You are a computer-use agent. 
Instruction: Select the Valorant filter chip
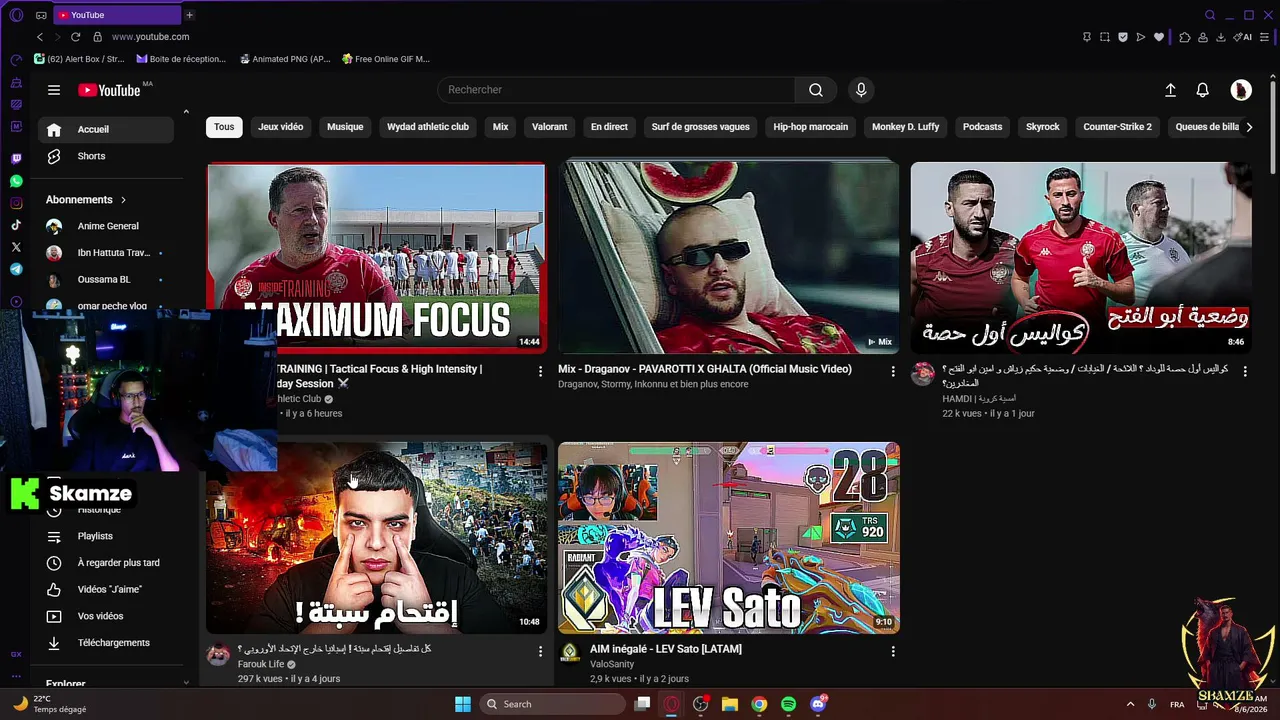coord(549,127)
